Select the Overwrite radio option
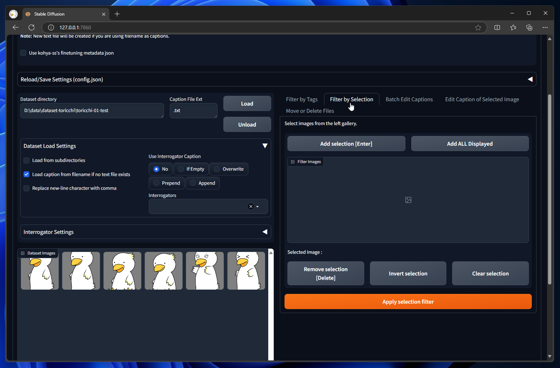The height and width of the screenshot is (368, 560). pyautogui.click(x=229, y=169)
